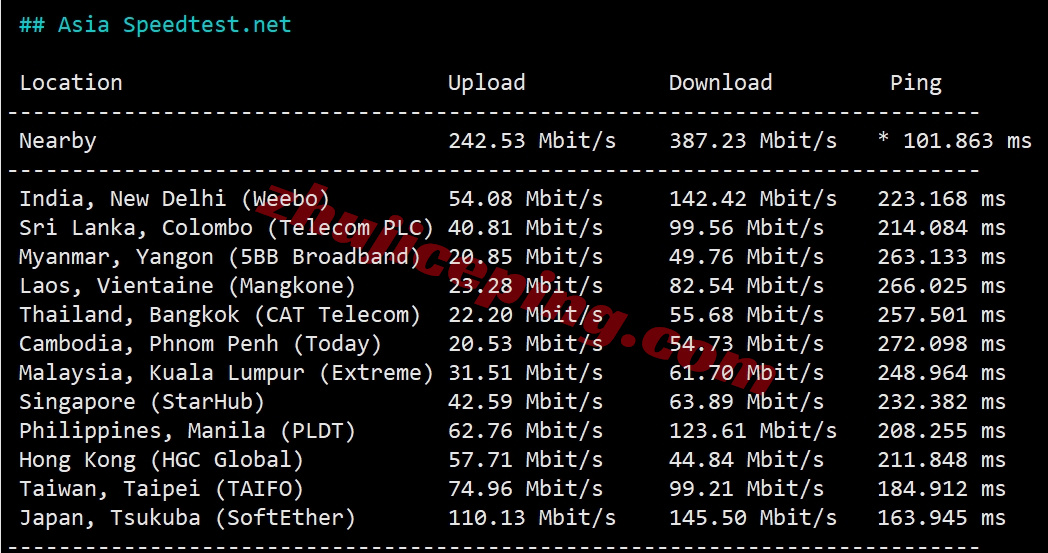This screenshot has width=1048, height=553.
Task: Click the Nearby 242.53 Mbit/s upload value
Action: pyautogui.click(x=532, y=141)
